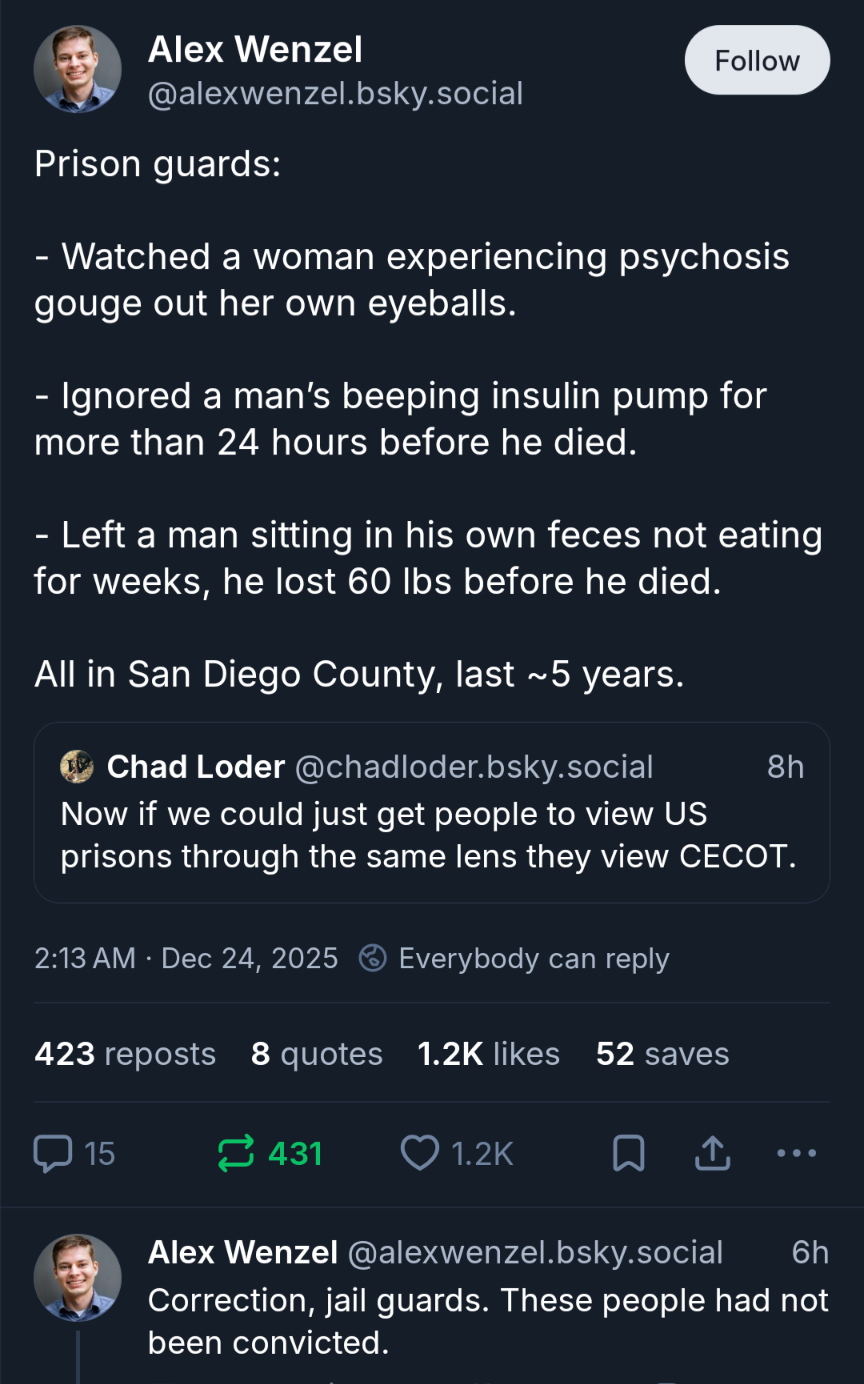Like the post with heart icon
Image resolution: width=864 pixels, height=1384 pixels.
[420, 1154]
